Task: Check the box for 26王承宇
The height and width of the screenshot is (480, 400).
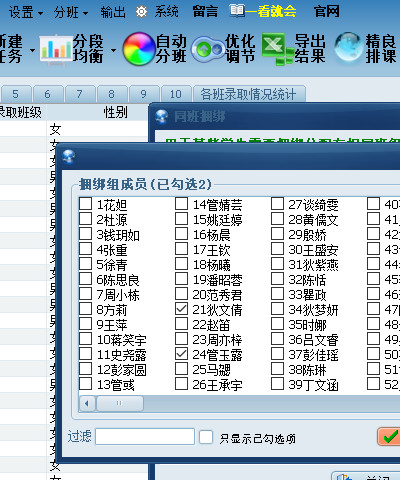Action: pyautogui.click(x=181, y=384)
